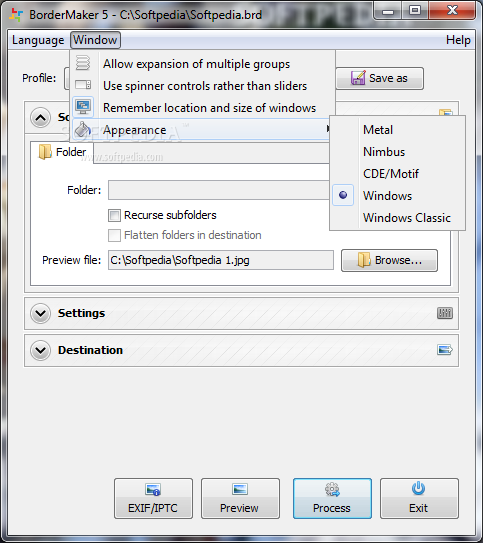Viewport: 483px width, 543px height.
Task: Click the Save as disk pencil icon
Action: tap(358, 78)
